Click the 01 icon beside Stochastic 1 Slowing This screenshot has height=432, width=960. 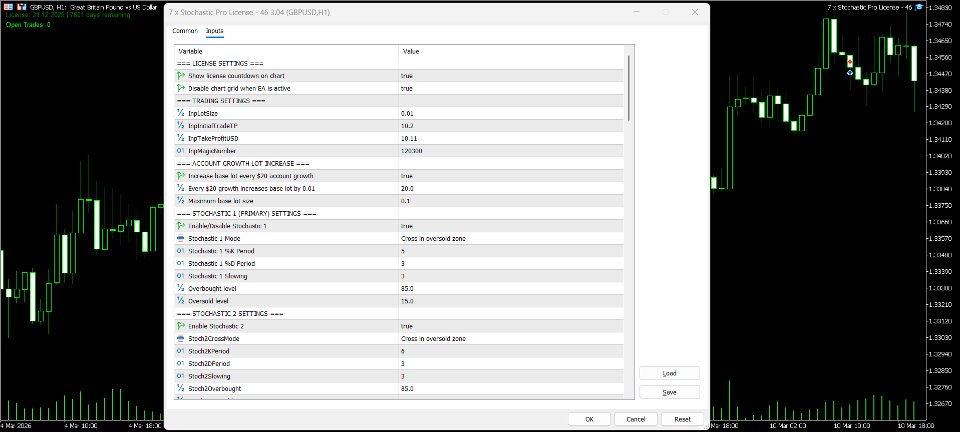tap(181, 276)
